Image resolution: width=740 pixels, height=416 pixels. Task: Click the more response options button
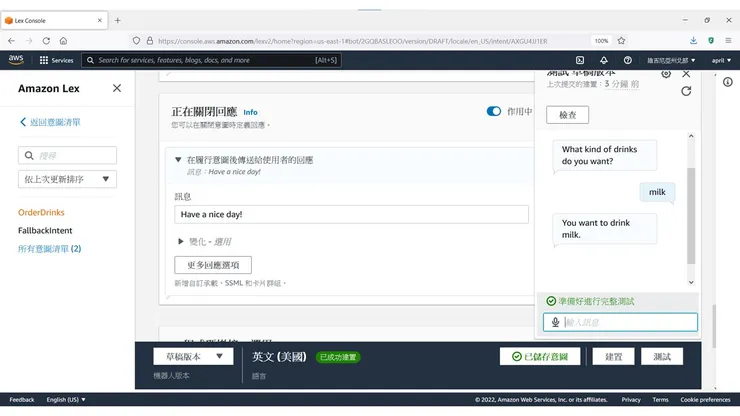tap(213, 265)
